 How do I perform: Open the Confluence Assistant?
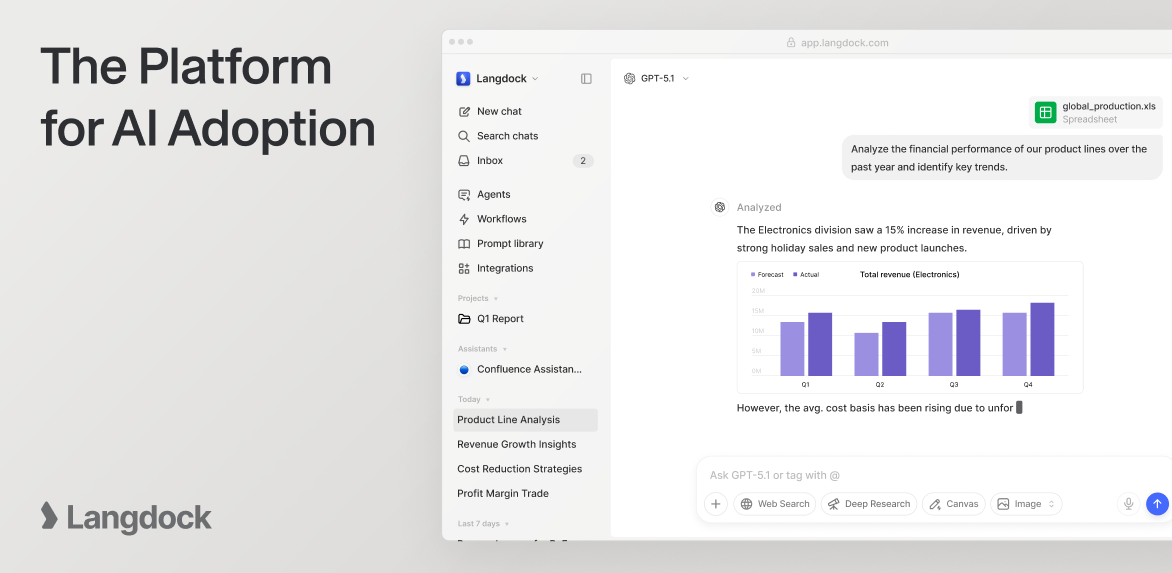coord(525,370)
